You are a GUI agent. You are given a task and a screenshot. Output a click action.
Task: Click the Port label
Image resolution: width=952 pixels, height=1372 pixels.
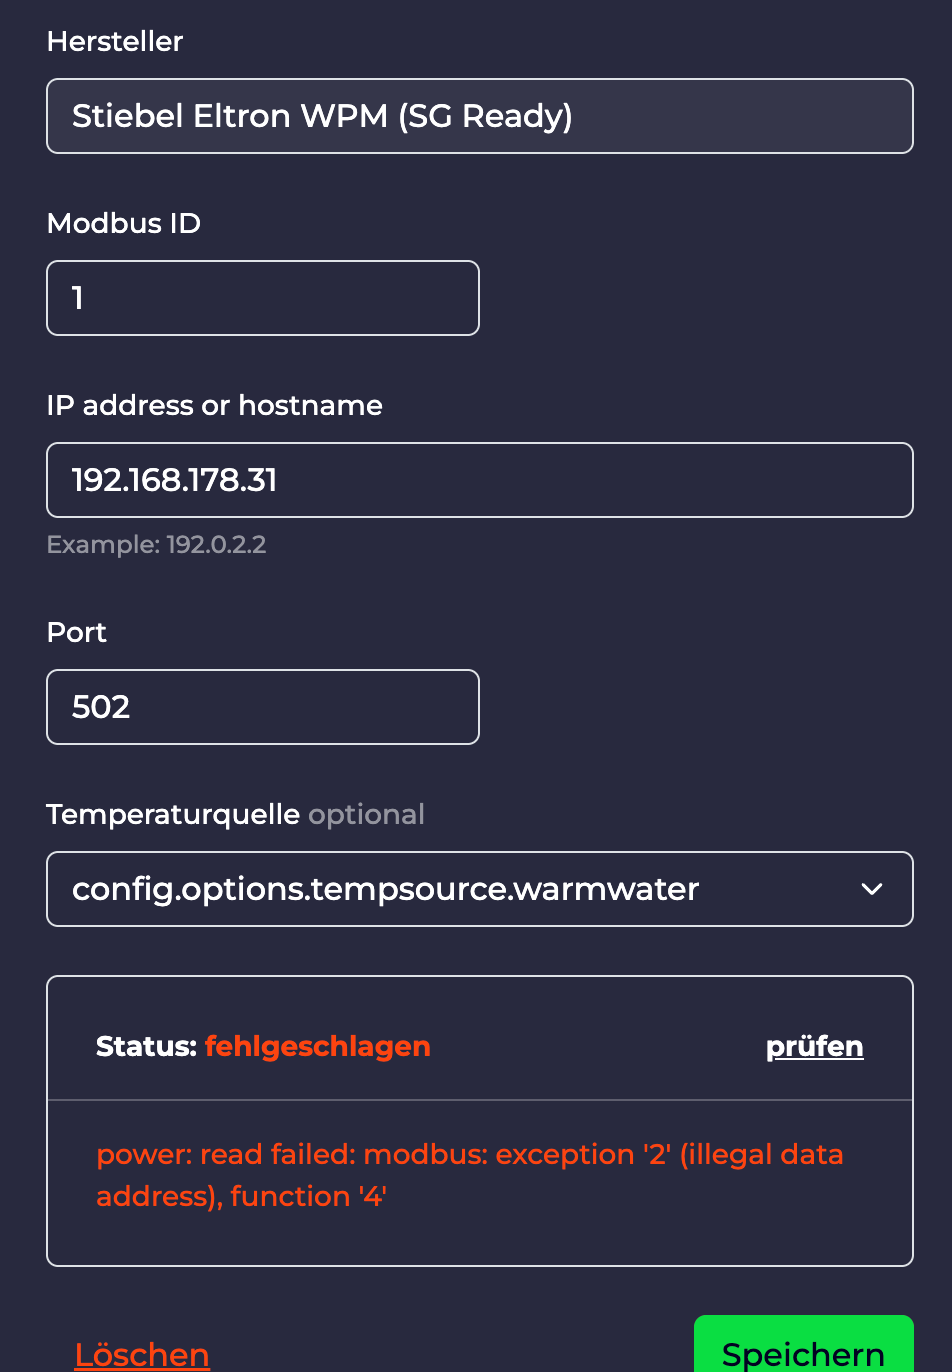(x=77, y=632)
